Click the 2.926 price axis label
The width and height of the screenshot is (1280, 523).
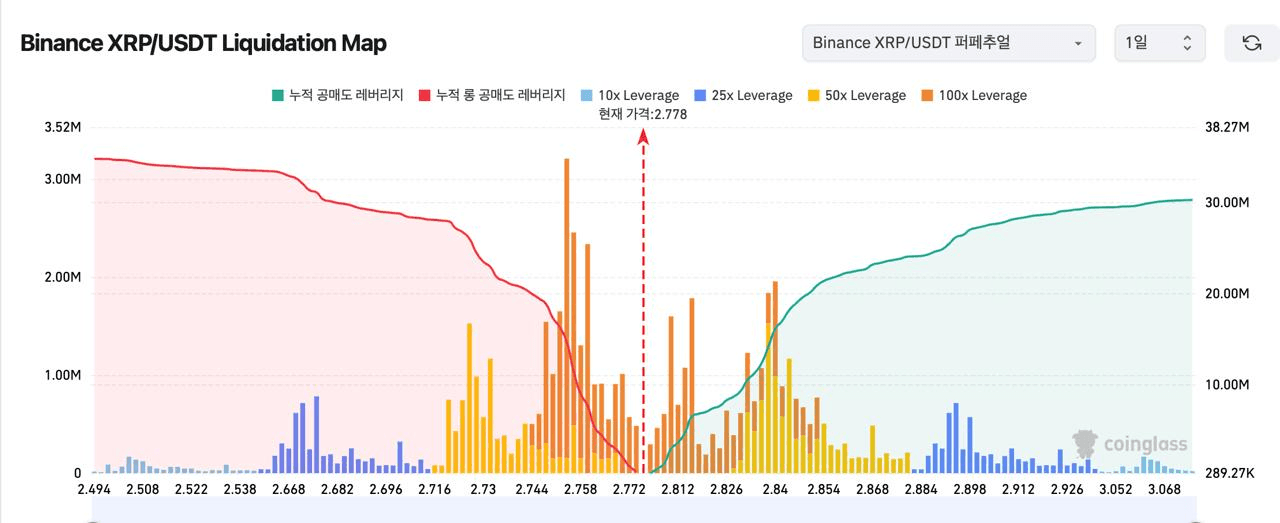[1067, 489]
